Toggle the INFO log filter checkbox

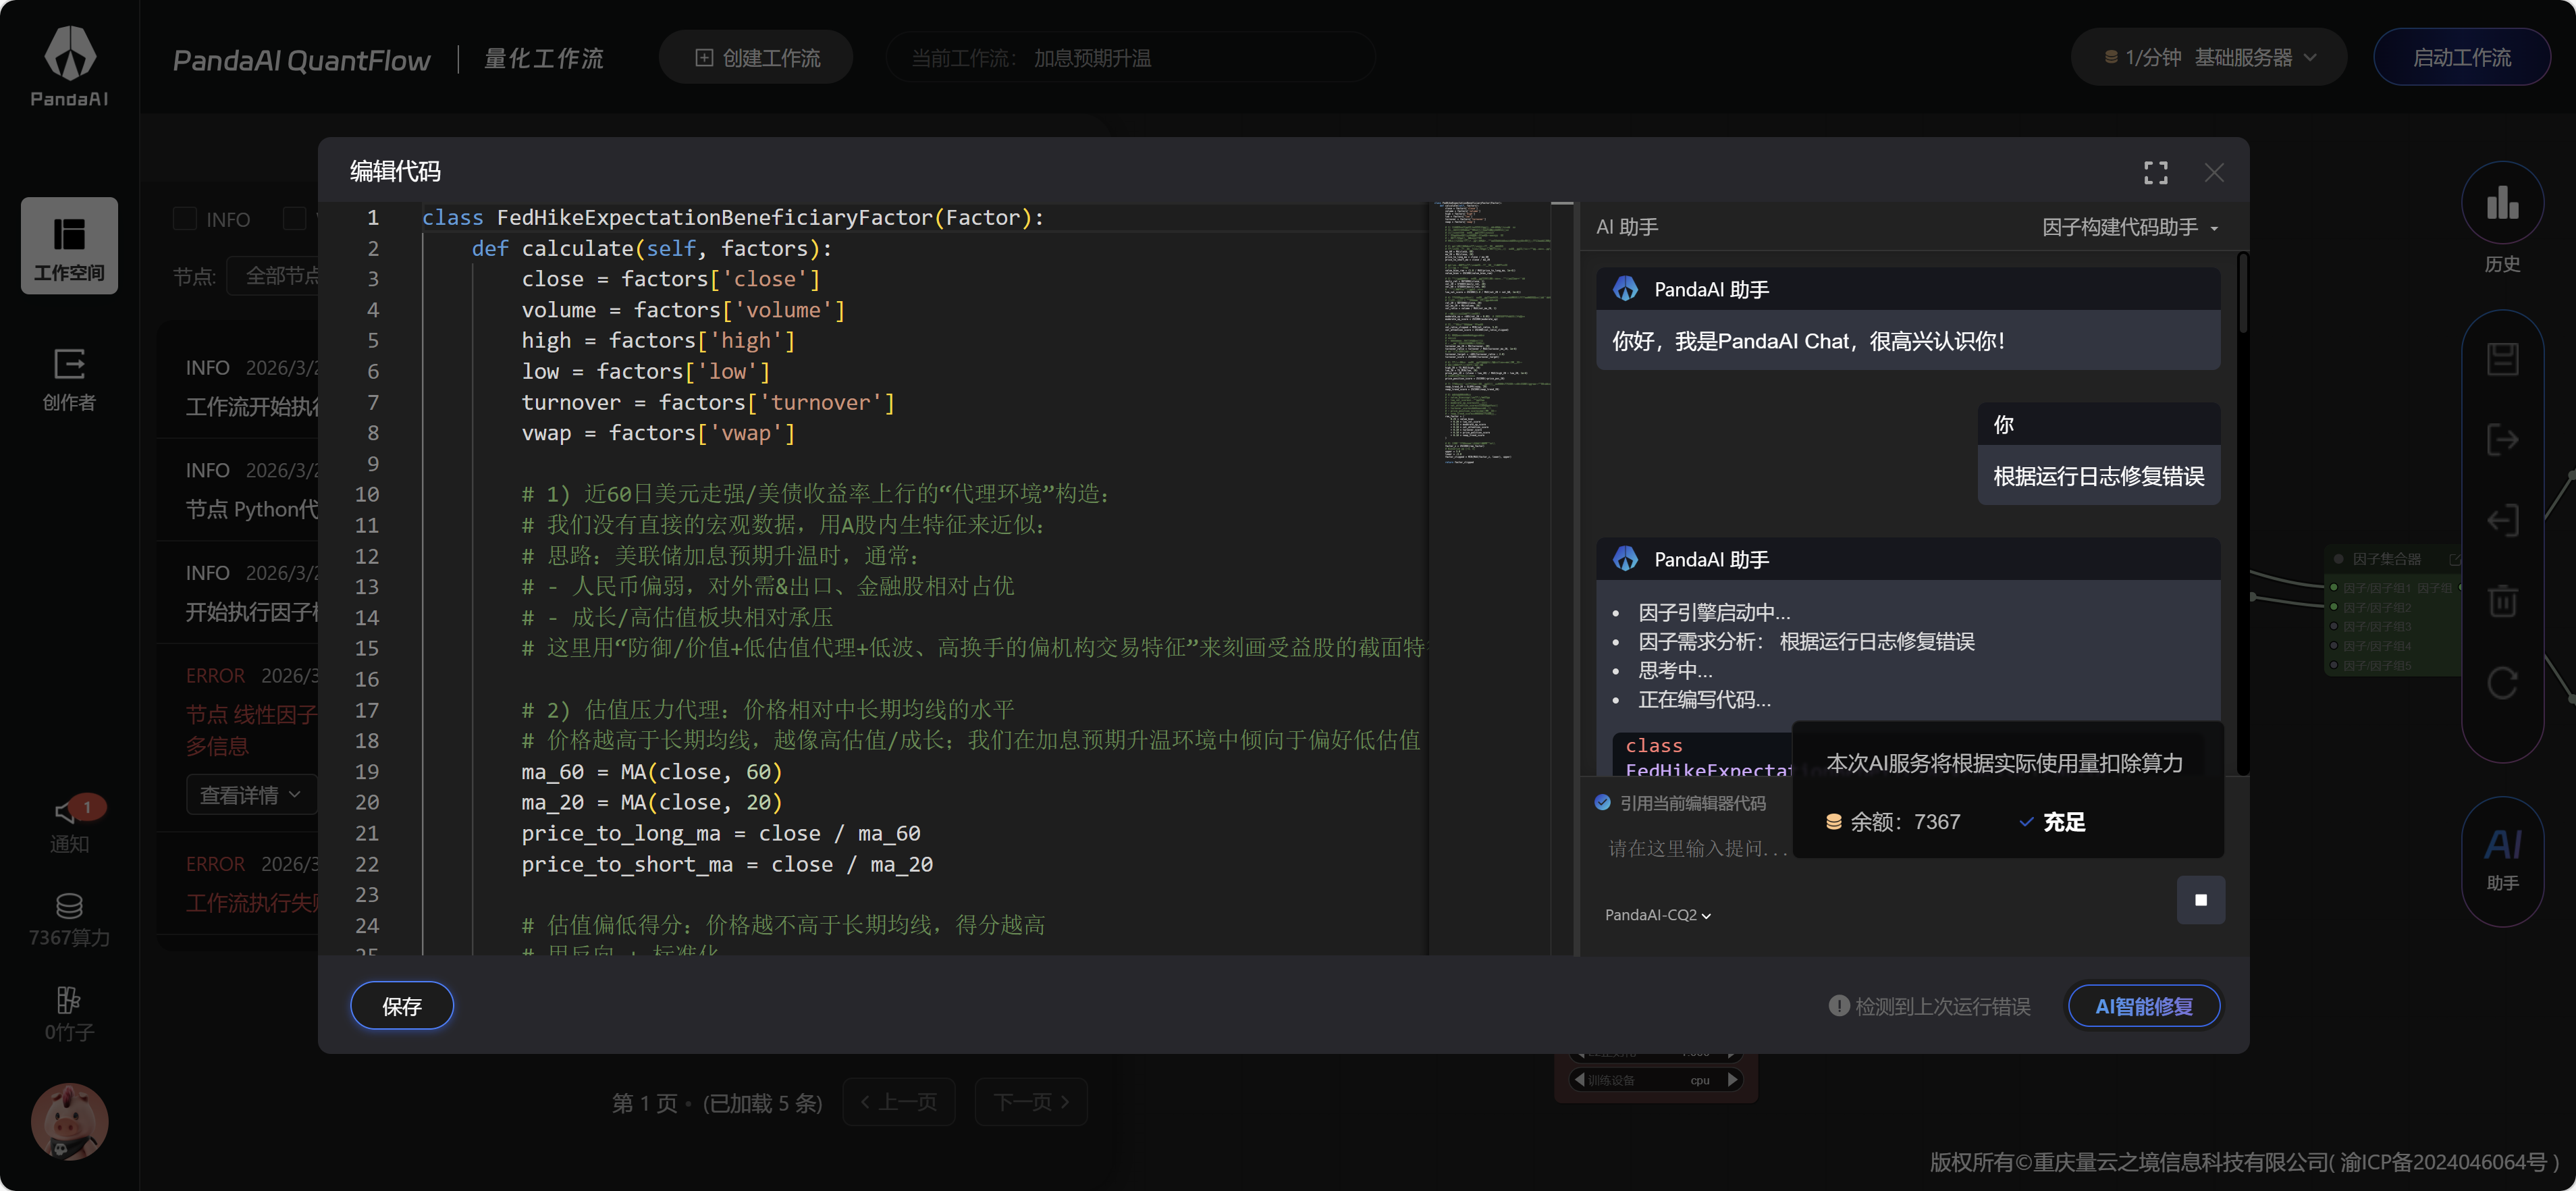(x=185, y=219)
